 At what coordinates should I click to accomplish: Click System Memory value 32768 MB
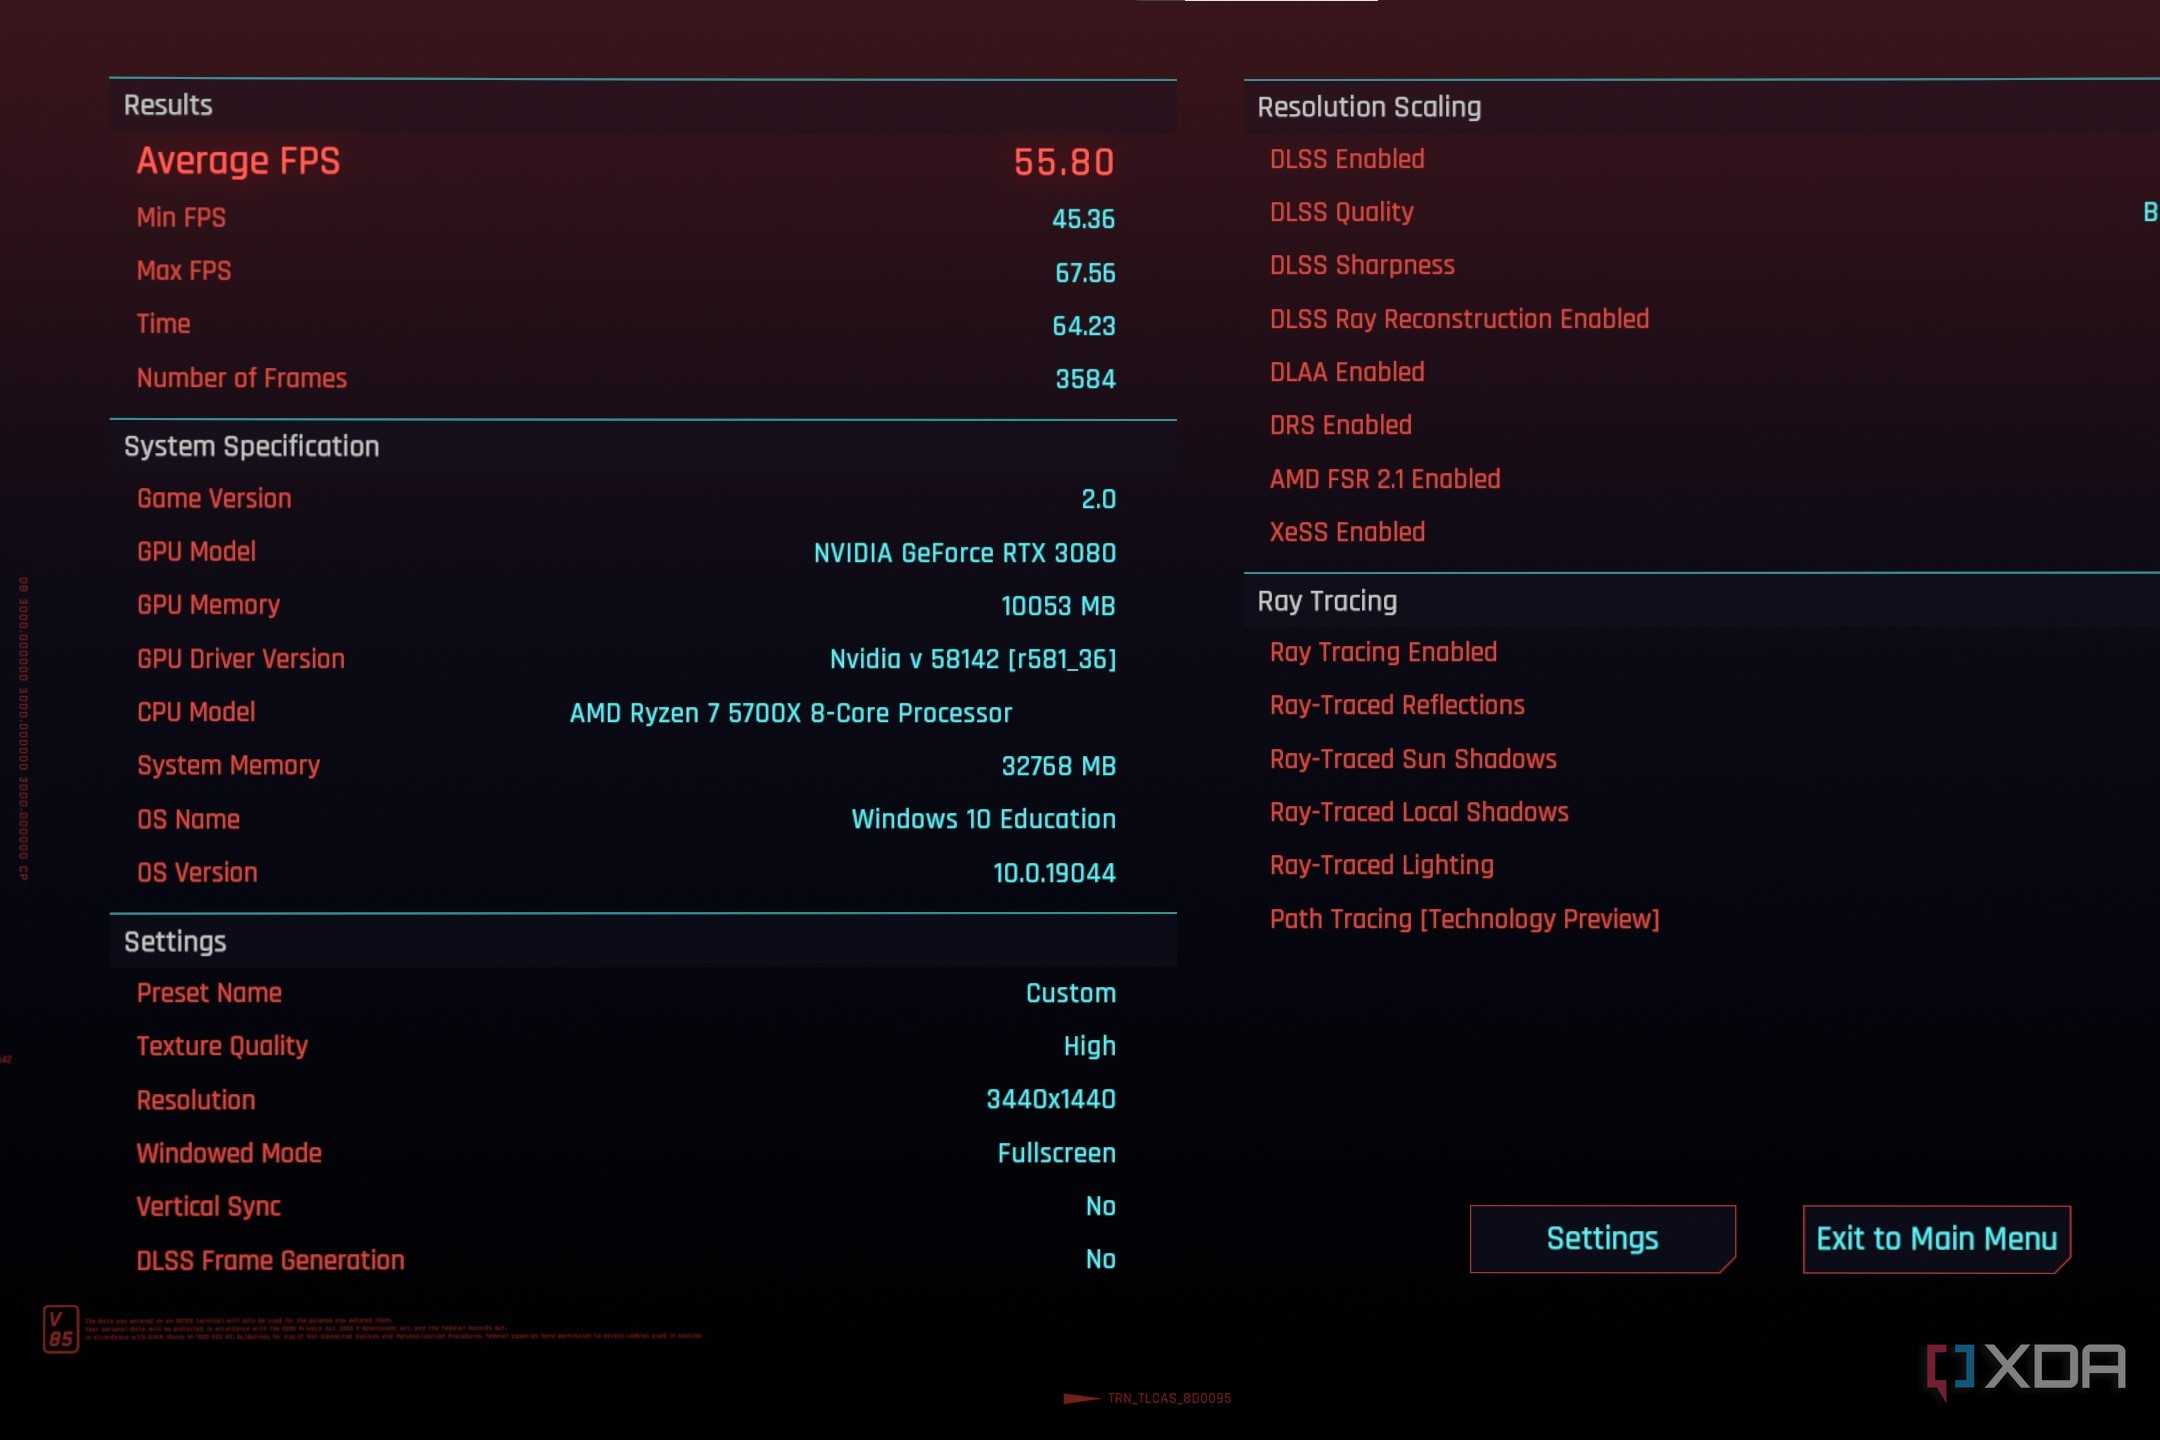pos(1058,766)
